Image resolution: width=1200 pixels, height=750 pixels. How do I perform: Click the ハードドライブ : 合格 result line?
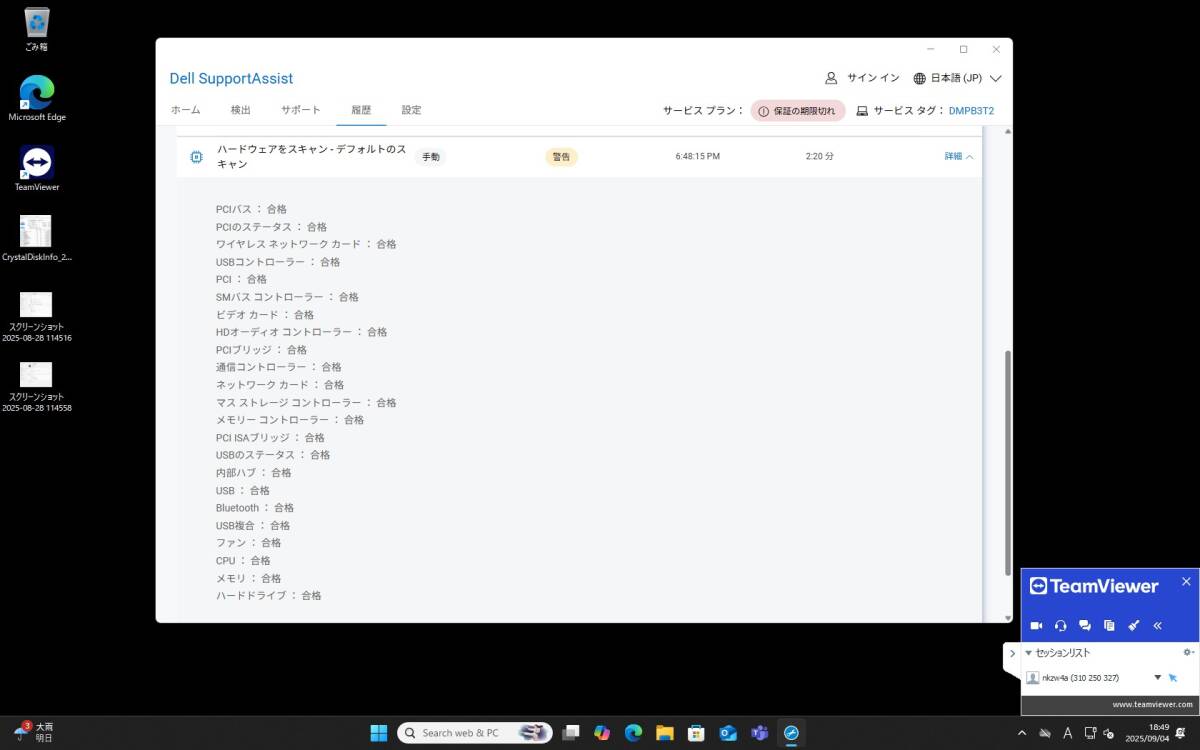click(x=269, y=596)
